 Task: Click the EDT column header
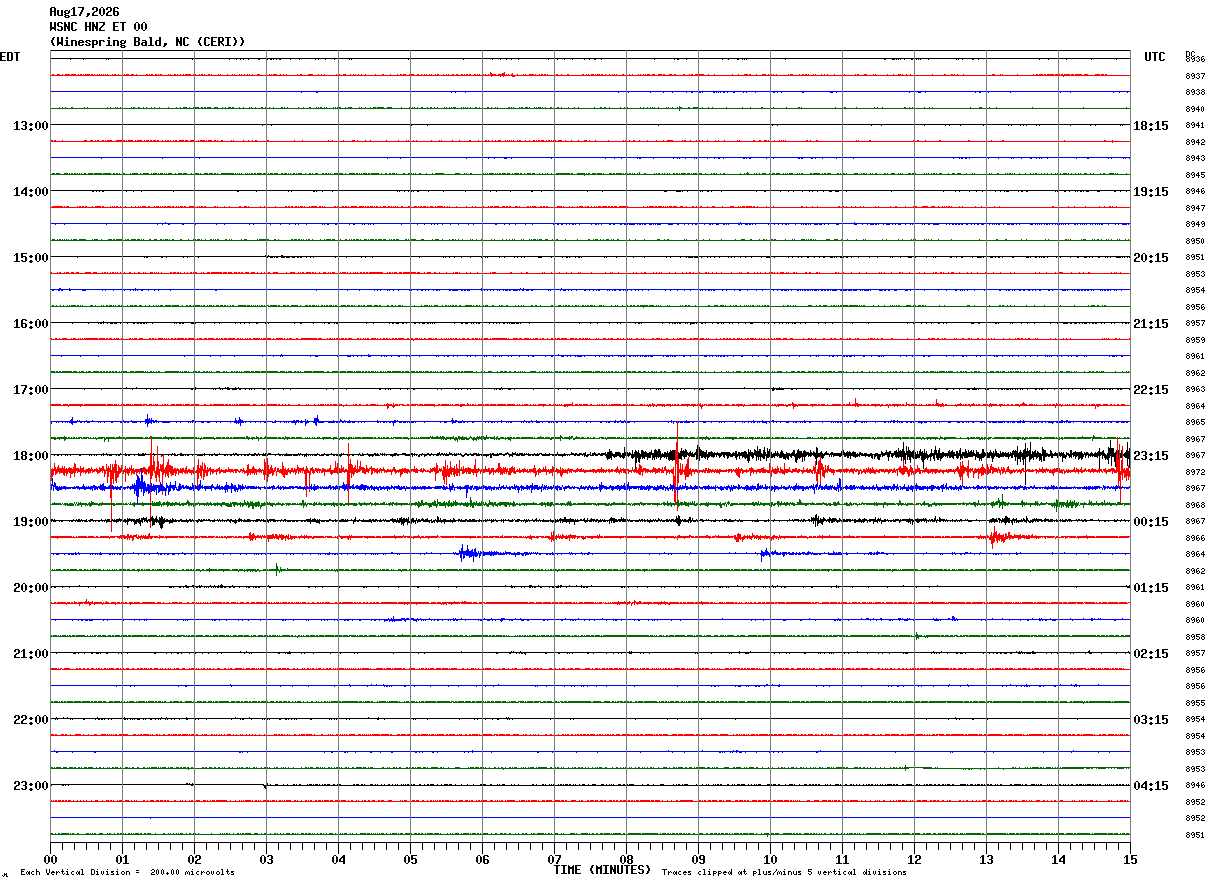10,57
